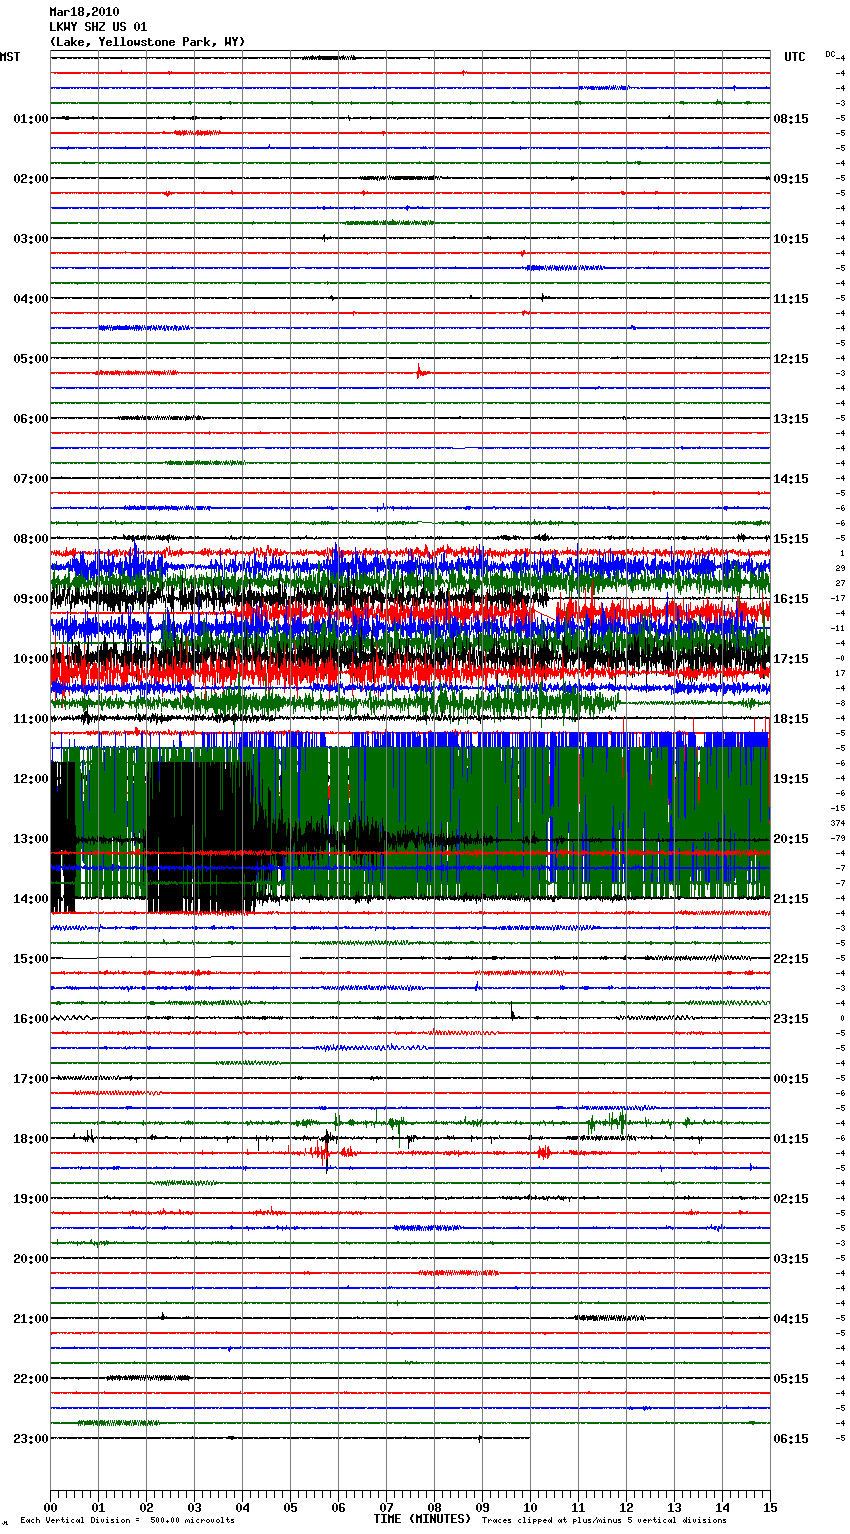The height and width of the screenshot is (1534, 850).
Task: Click the DC offset value -15
Action: pyautogui.click(x=839, y=808)
